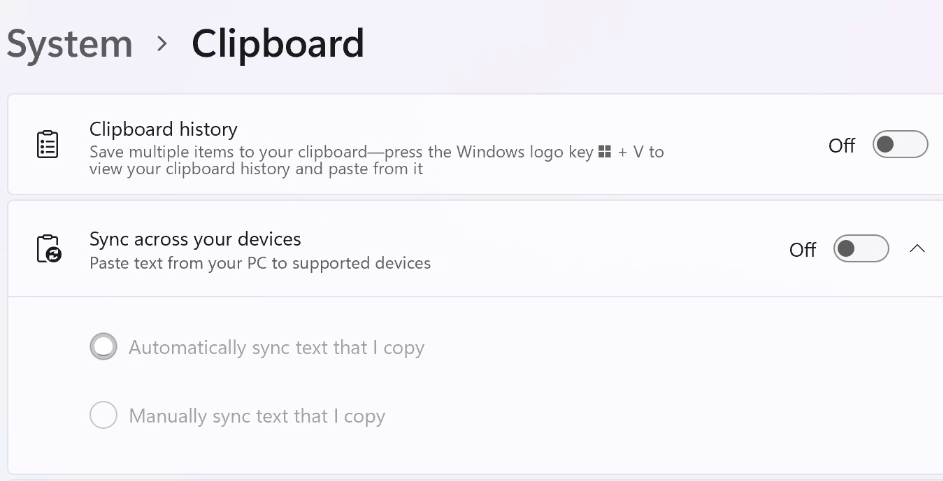Click the "Clipboard history" heading text
The height and width of the screenshot is (481, 943).
(163, 129)
